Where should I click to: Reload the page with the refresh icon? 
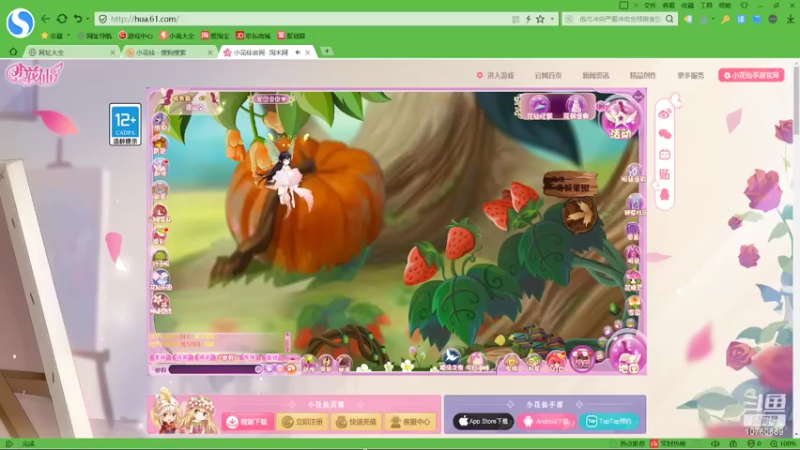tap(62, 19)
